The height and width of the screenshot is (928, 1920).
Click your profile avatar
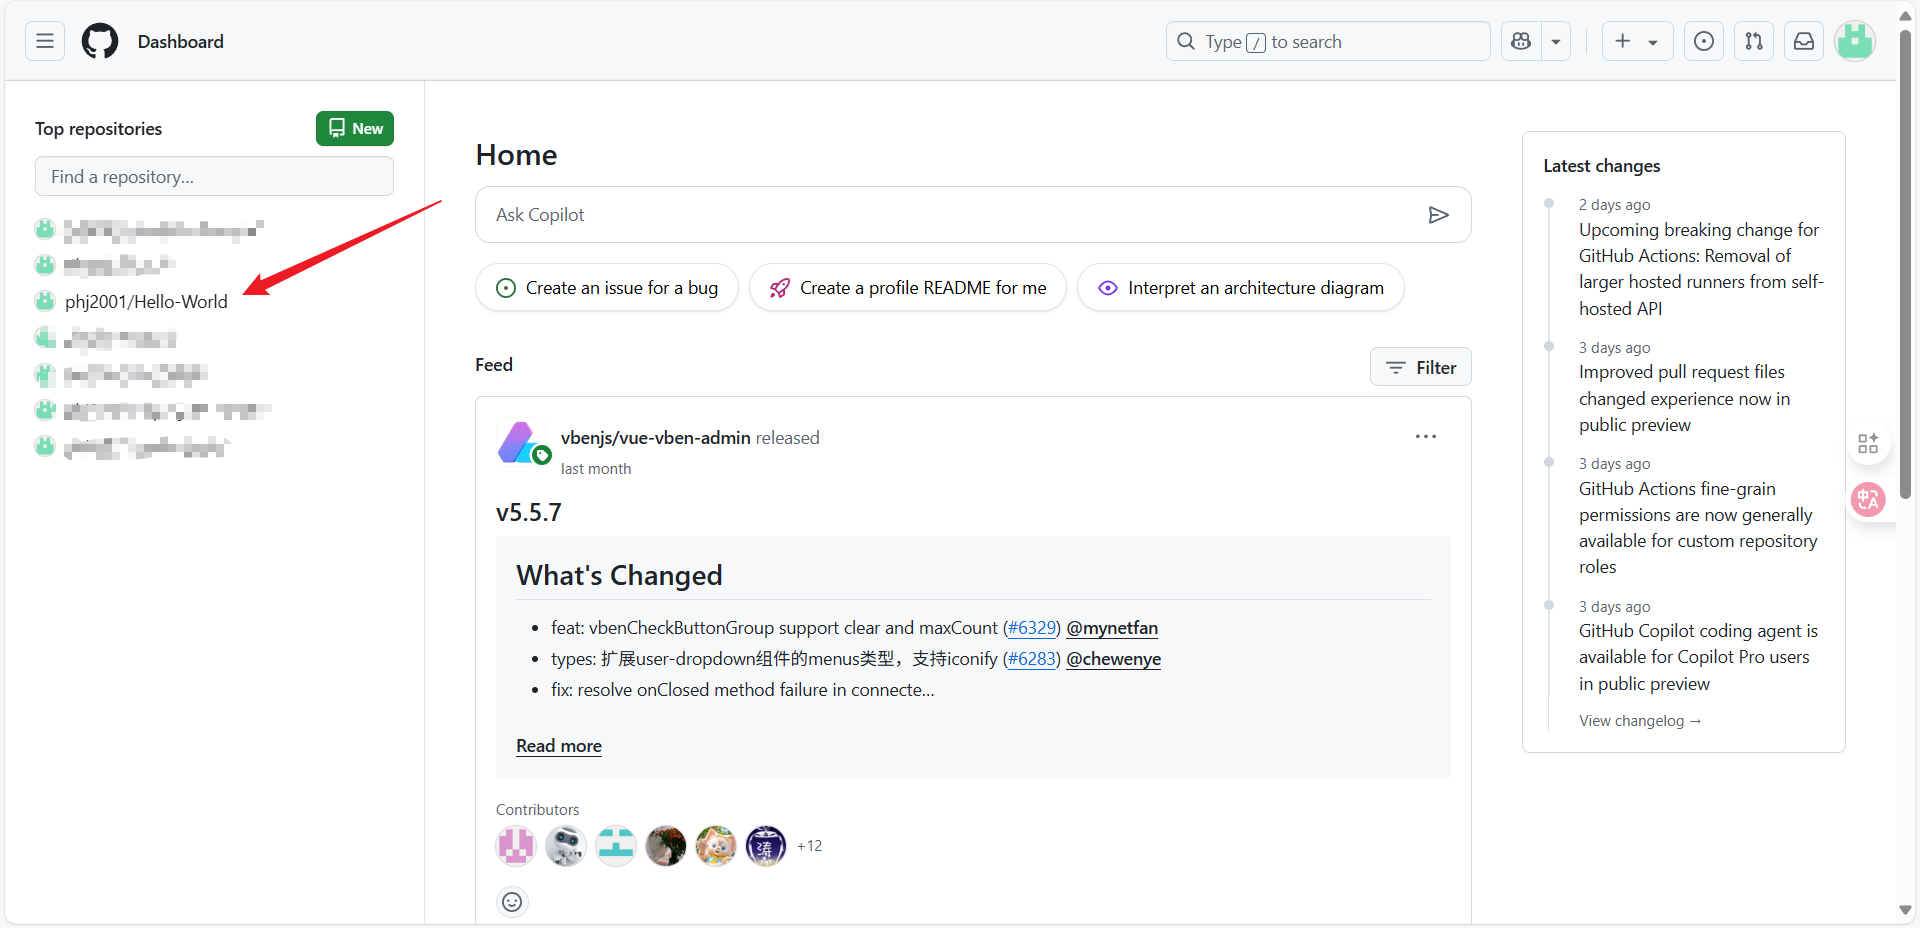point(1855,41)
